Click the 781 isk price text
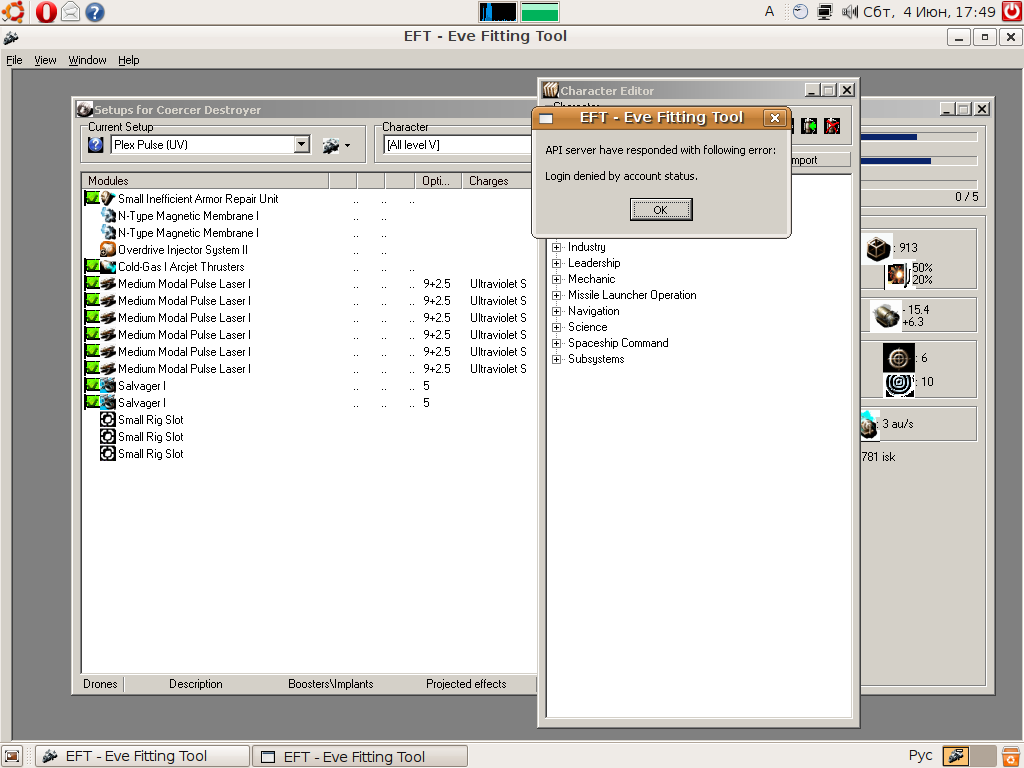 click(x=878, y=457)
